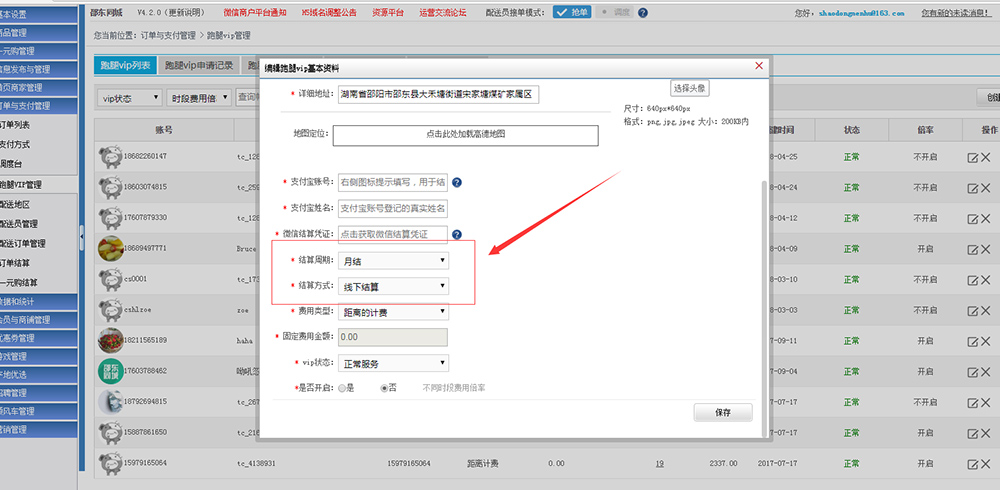Expand the vip状态 dropdown showing 正常服务
The height and width of the screenshot is (490, 1000).
393,362
